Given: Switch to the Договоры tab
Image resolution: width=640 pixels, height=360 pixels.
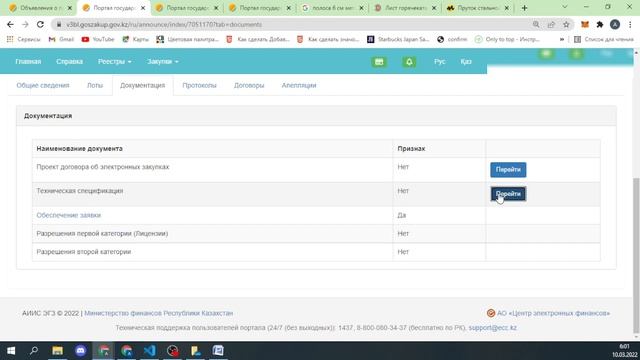Looking at the screenshot, I should pos(249,85).
